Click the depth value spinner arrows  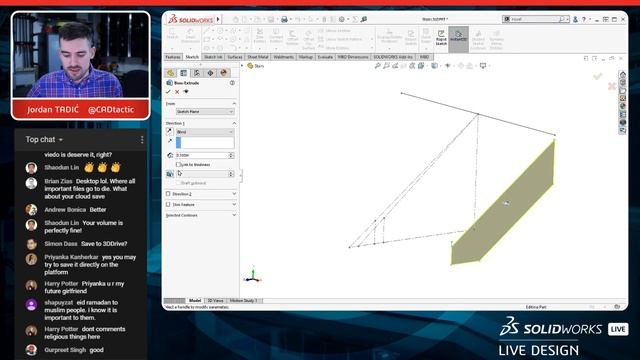231,156
